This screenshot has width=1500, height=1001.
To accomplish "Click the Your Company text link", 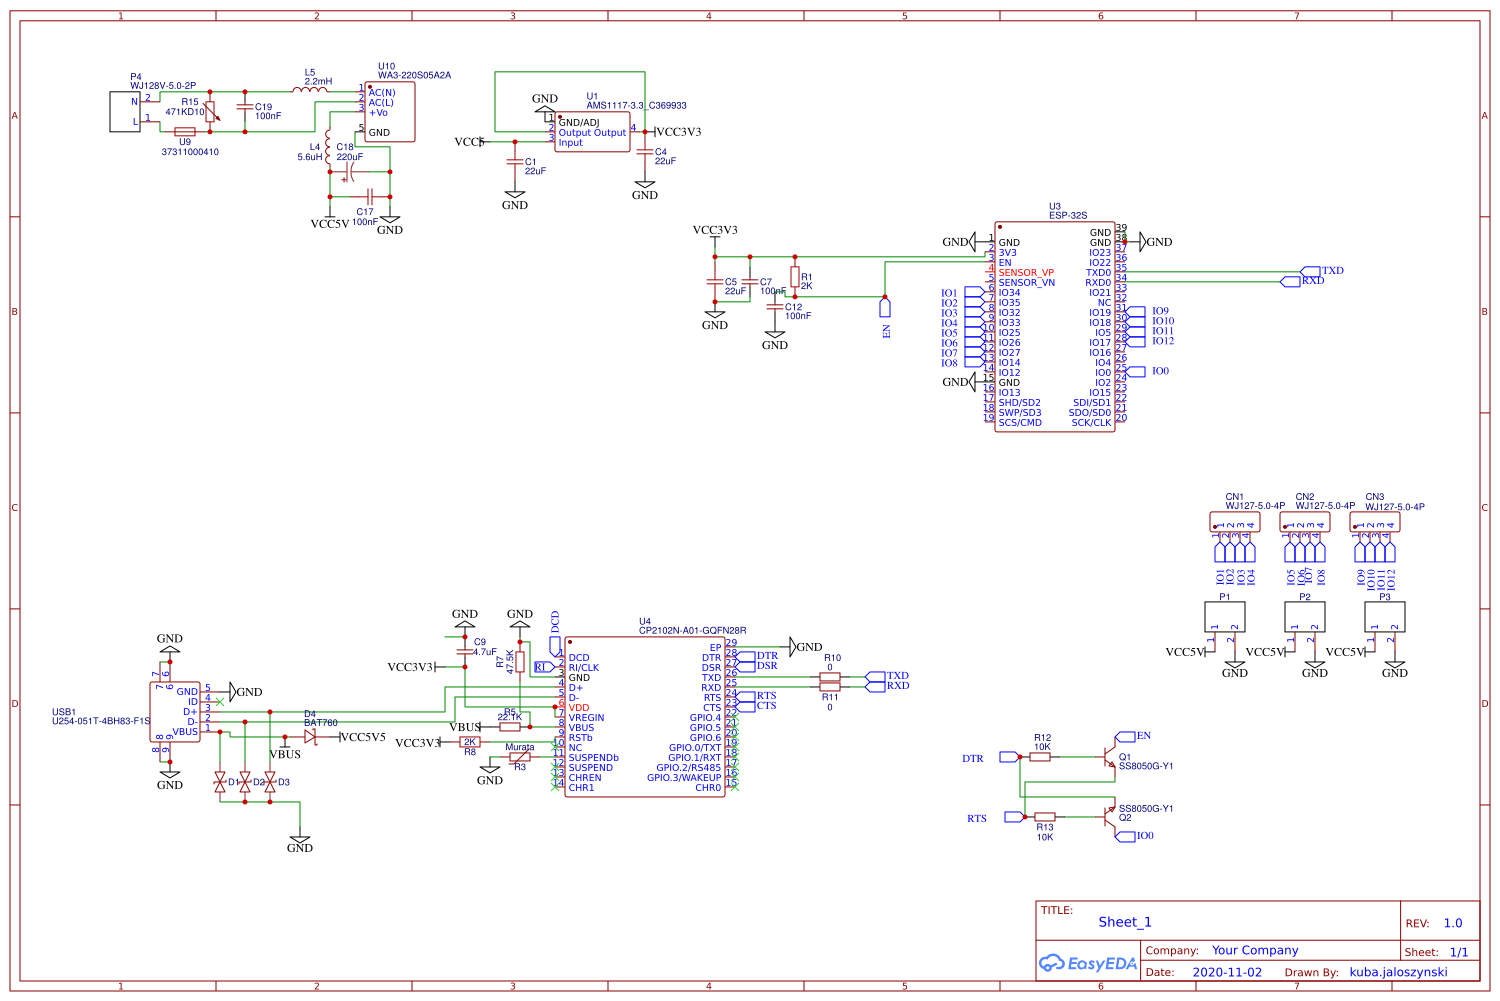I will [x=1257, y=950].
